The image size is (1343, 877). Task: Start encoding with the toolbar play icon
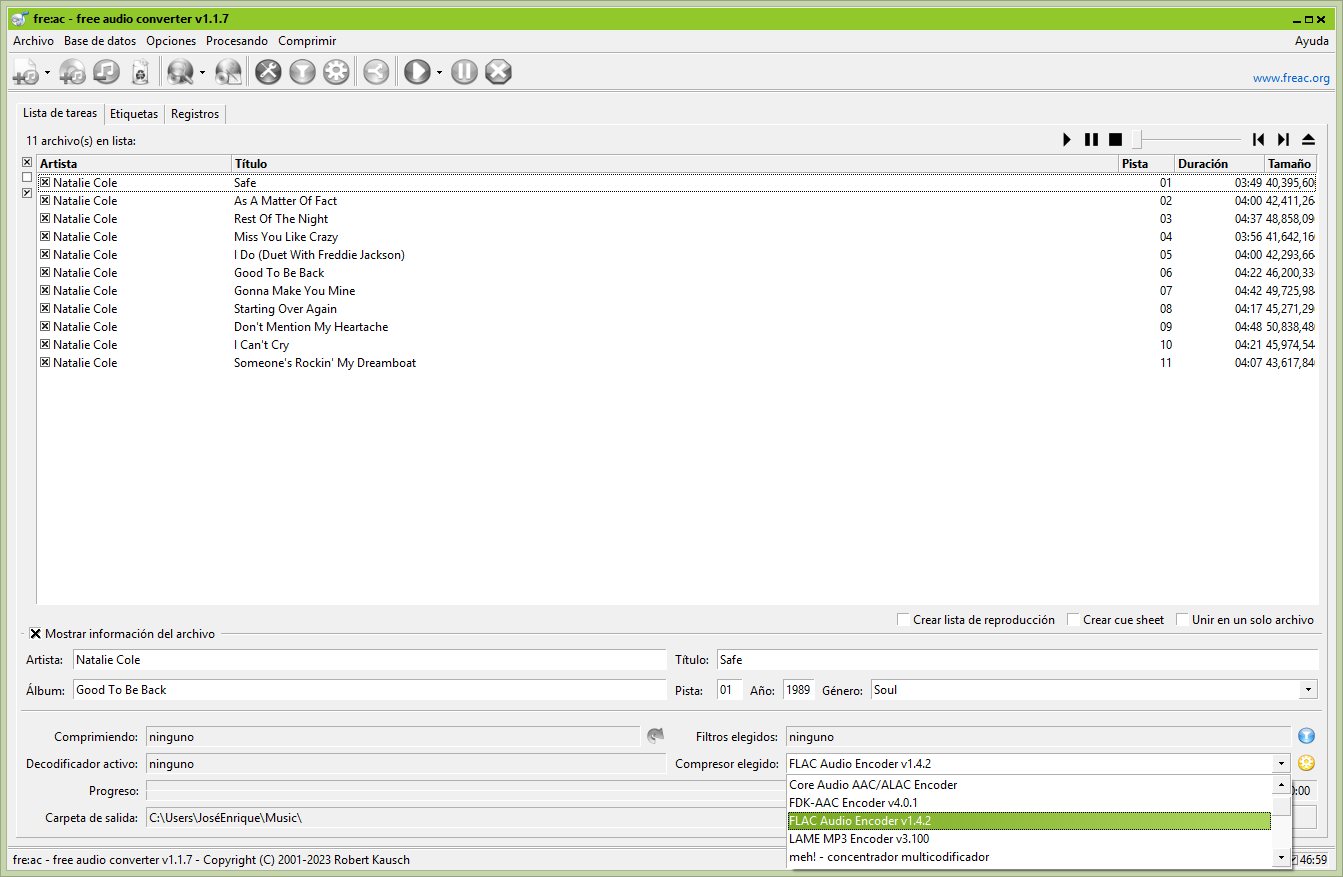pos(416,72)
